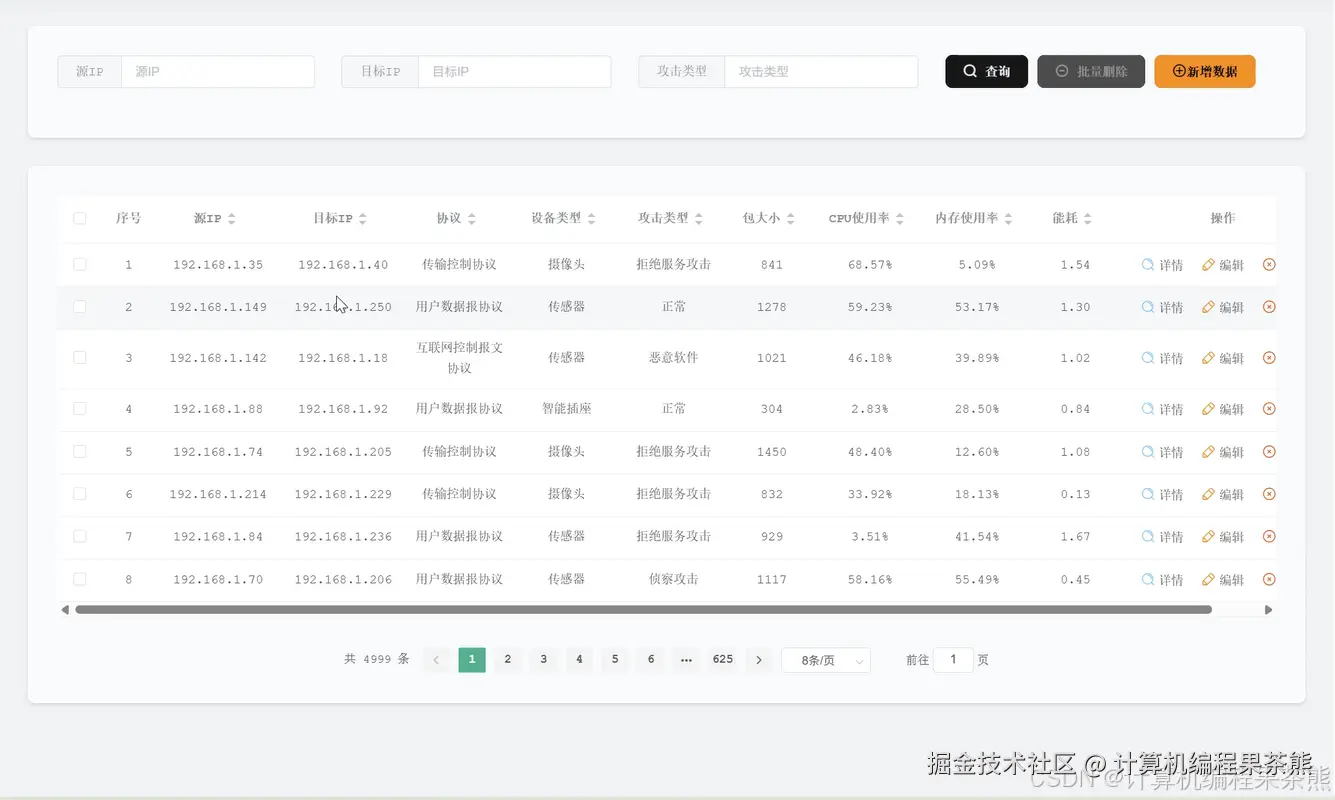
Task: Click the delete icon for row 192.168.1.70
Action: click(x=1269, y=578)
